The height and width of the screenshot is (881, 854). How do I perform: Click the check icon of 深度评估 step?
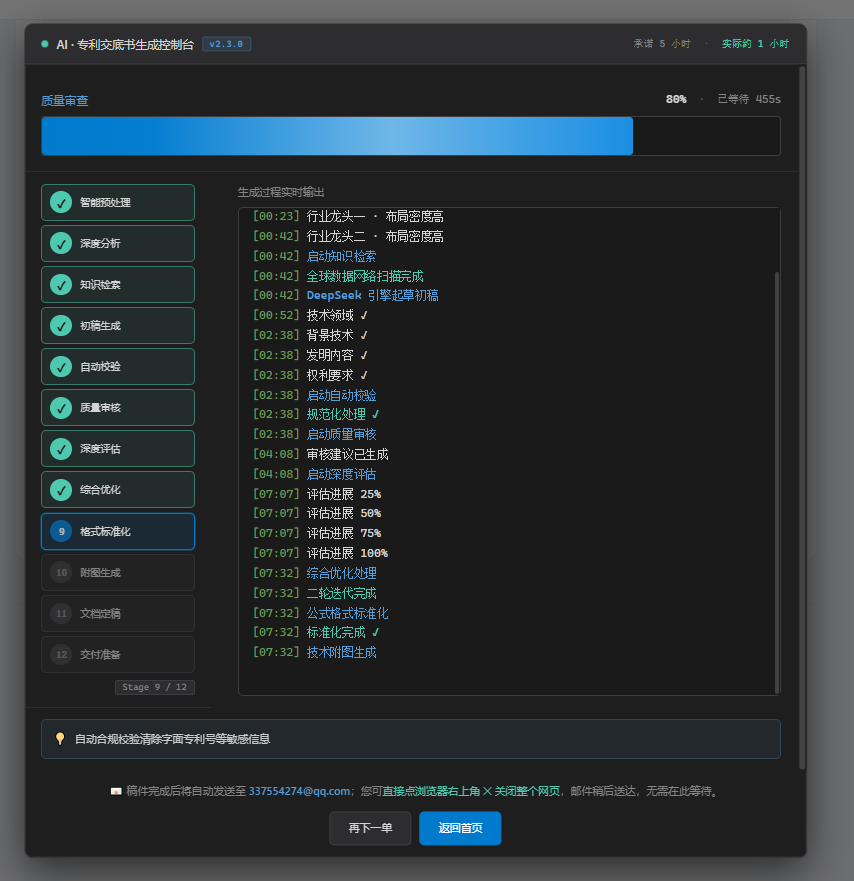point(61,448)
